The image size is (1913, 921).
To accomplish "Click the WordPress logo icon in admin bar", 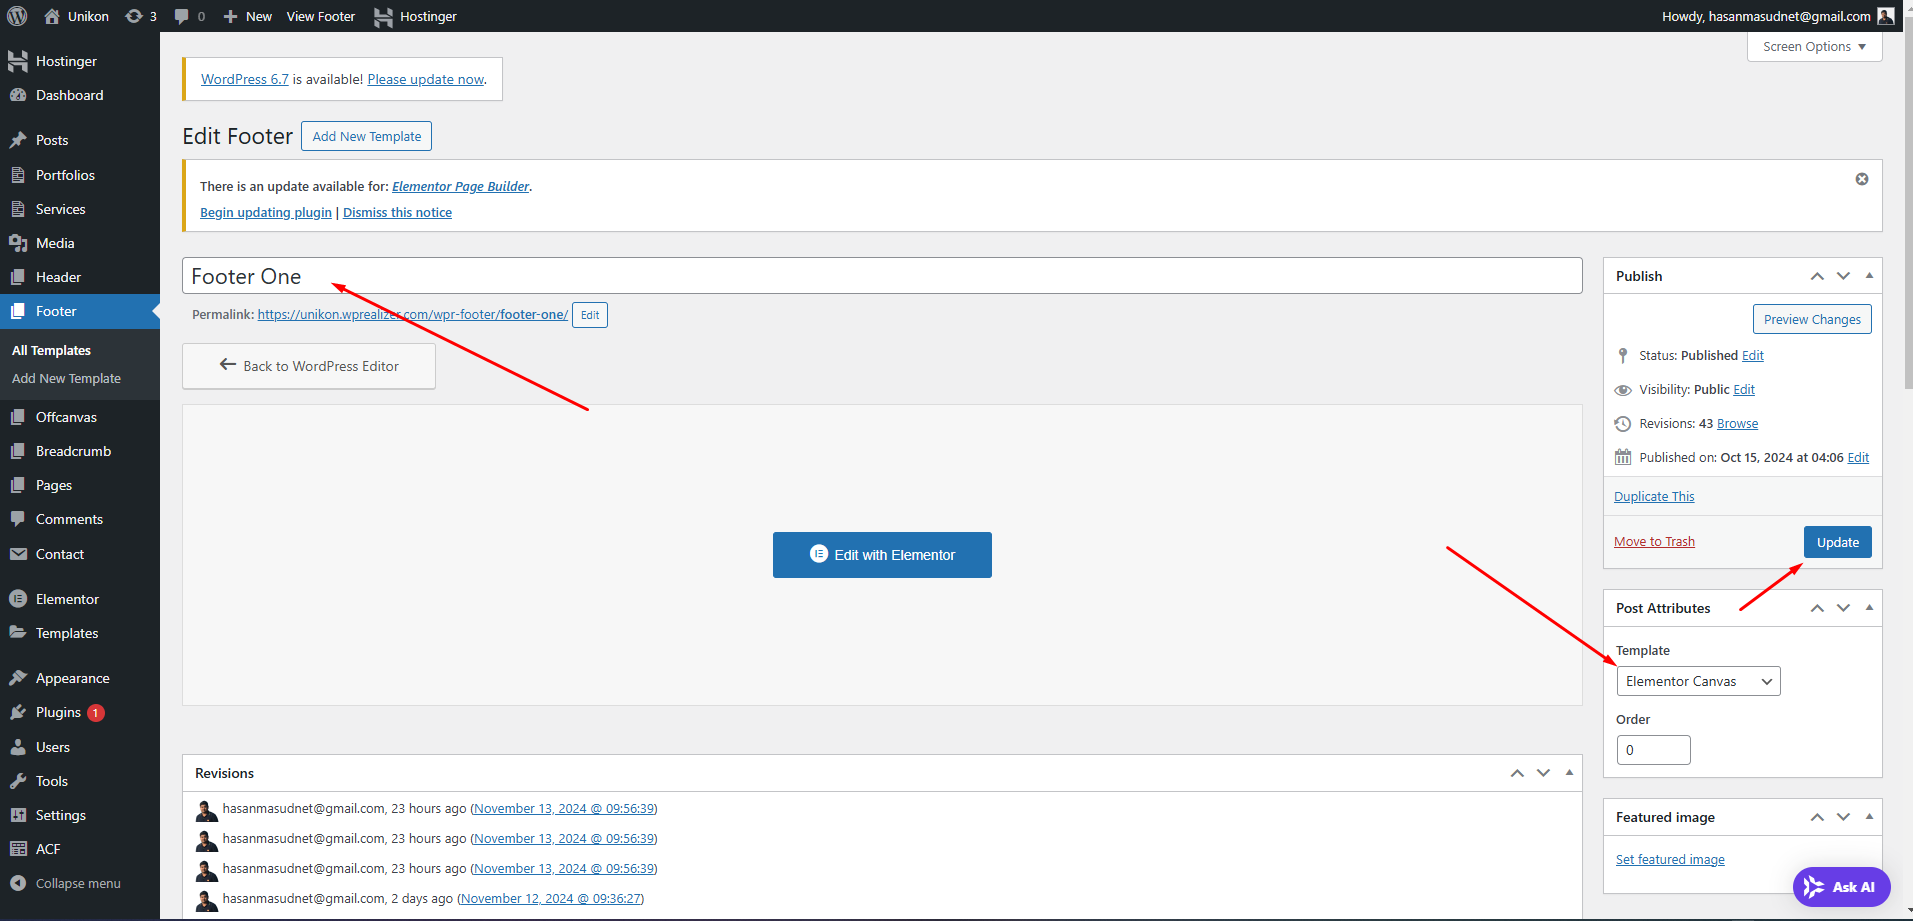I will coord(17,16).
